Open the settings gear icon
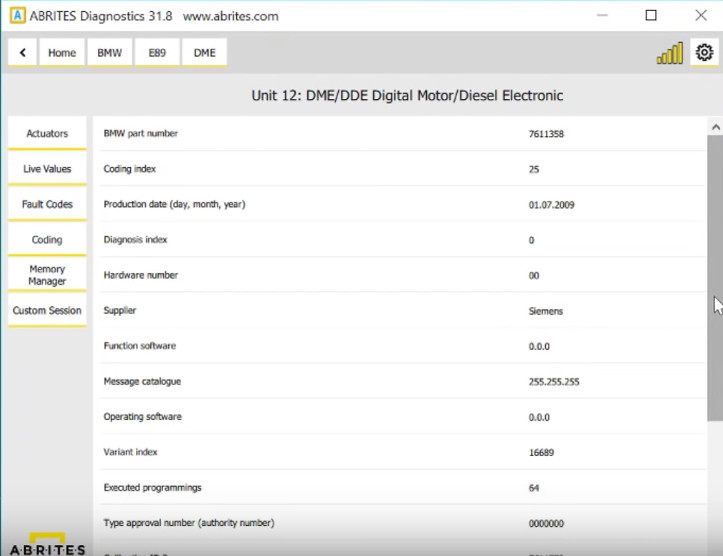The image size is (723, 556). click(x=704, y=53)
